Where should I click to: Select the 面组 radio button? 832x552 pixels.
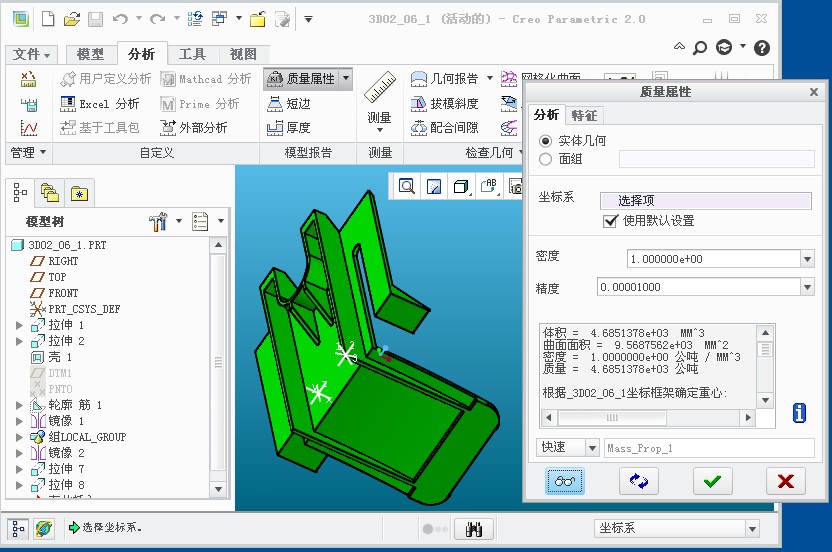pyautogui.click(x=546, y=159)
